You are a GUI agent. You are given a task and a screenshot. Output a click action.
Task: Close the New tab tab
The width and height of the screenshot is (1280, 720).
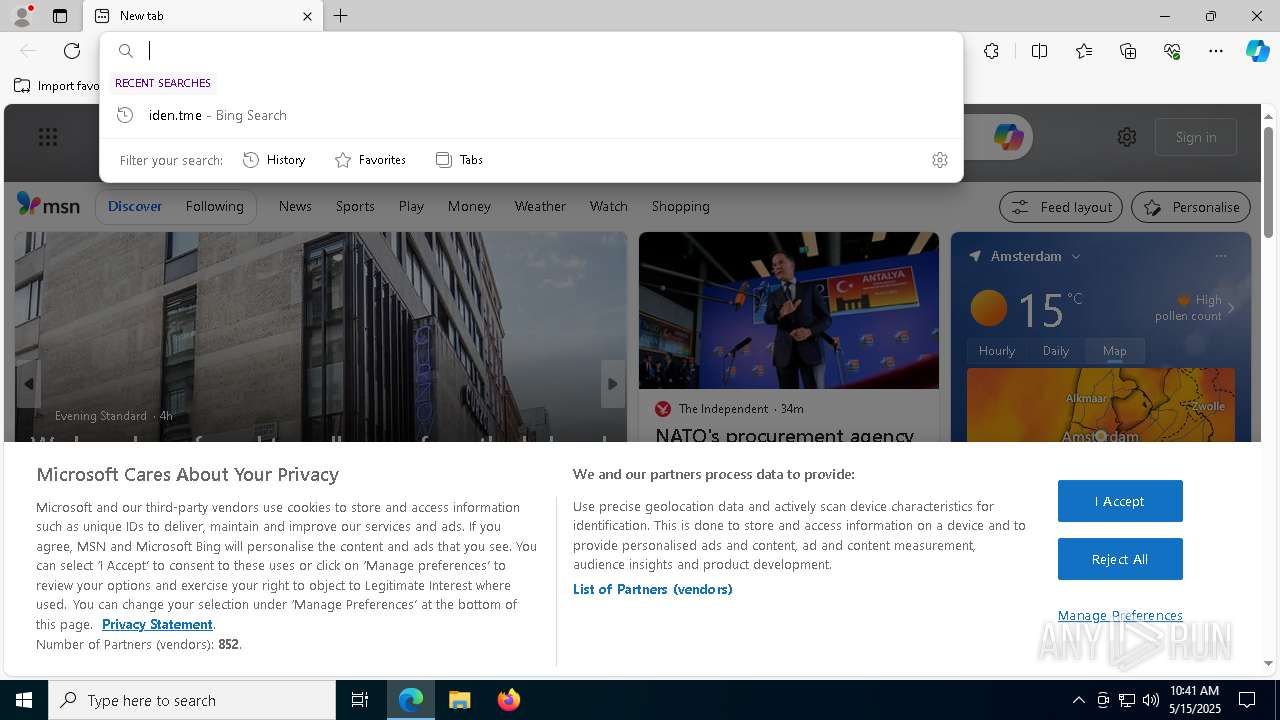[x=307, y=16]
